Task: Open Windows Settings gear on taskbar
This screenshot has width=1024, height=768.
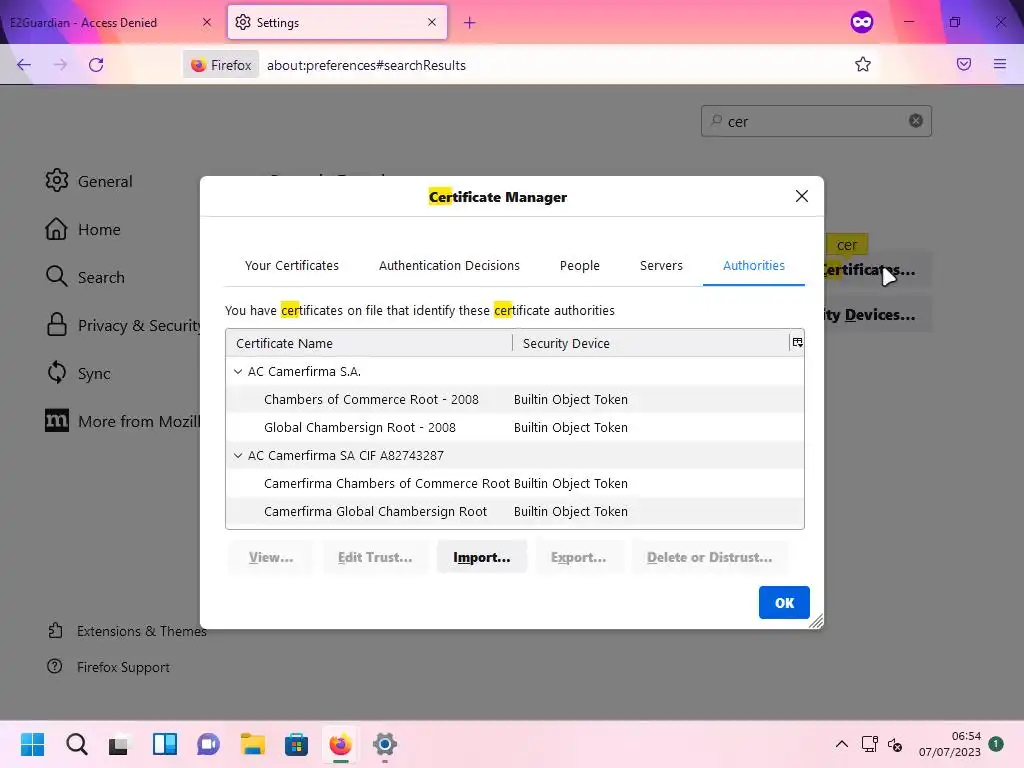Action: (x=385, y=744)
